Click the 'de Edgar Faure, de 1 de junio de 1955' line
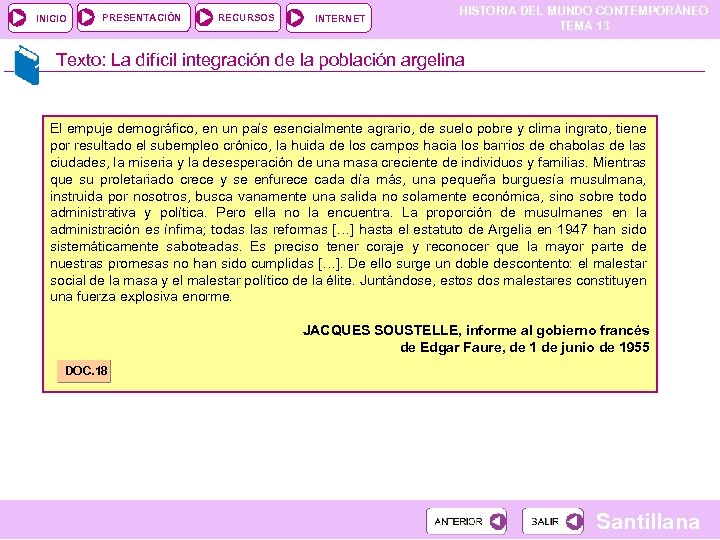This screenshot has height=540, width=720. [525, 347]
